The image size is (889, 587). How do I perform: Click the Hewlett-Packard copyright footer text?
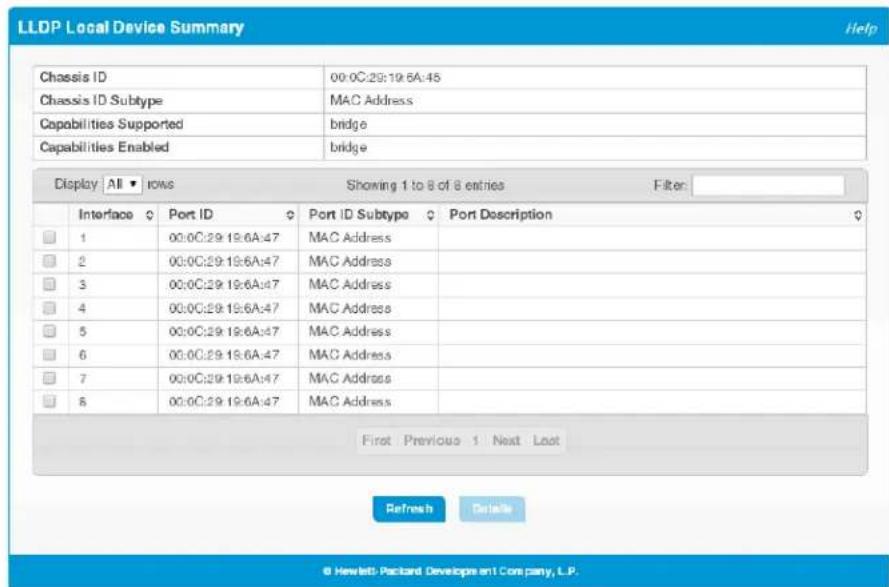451,572
